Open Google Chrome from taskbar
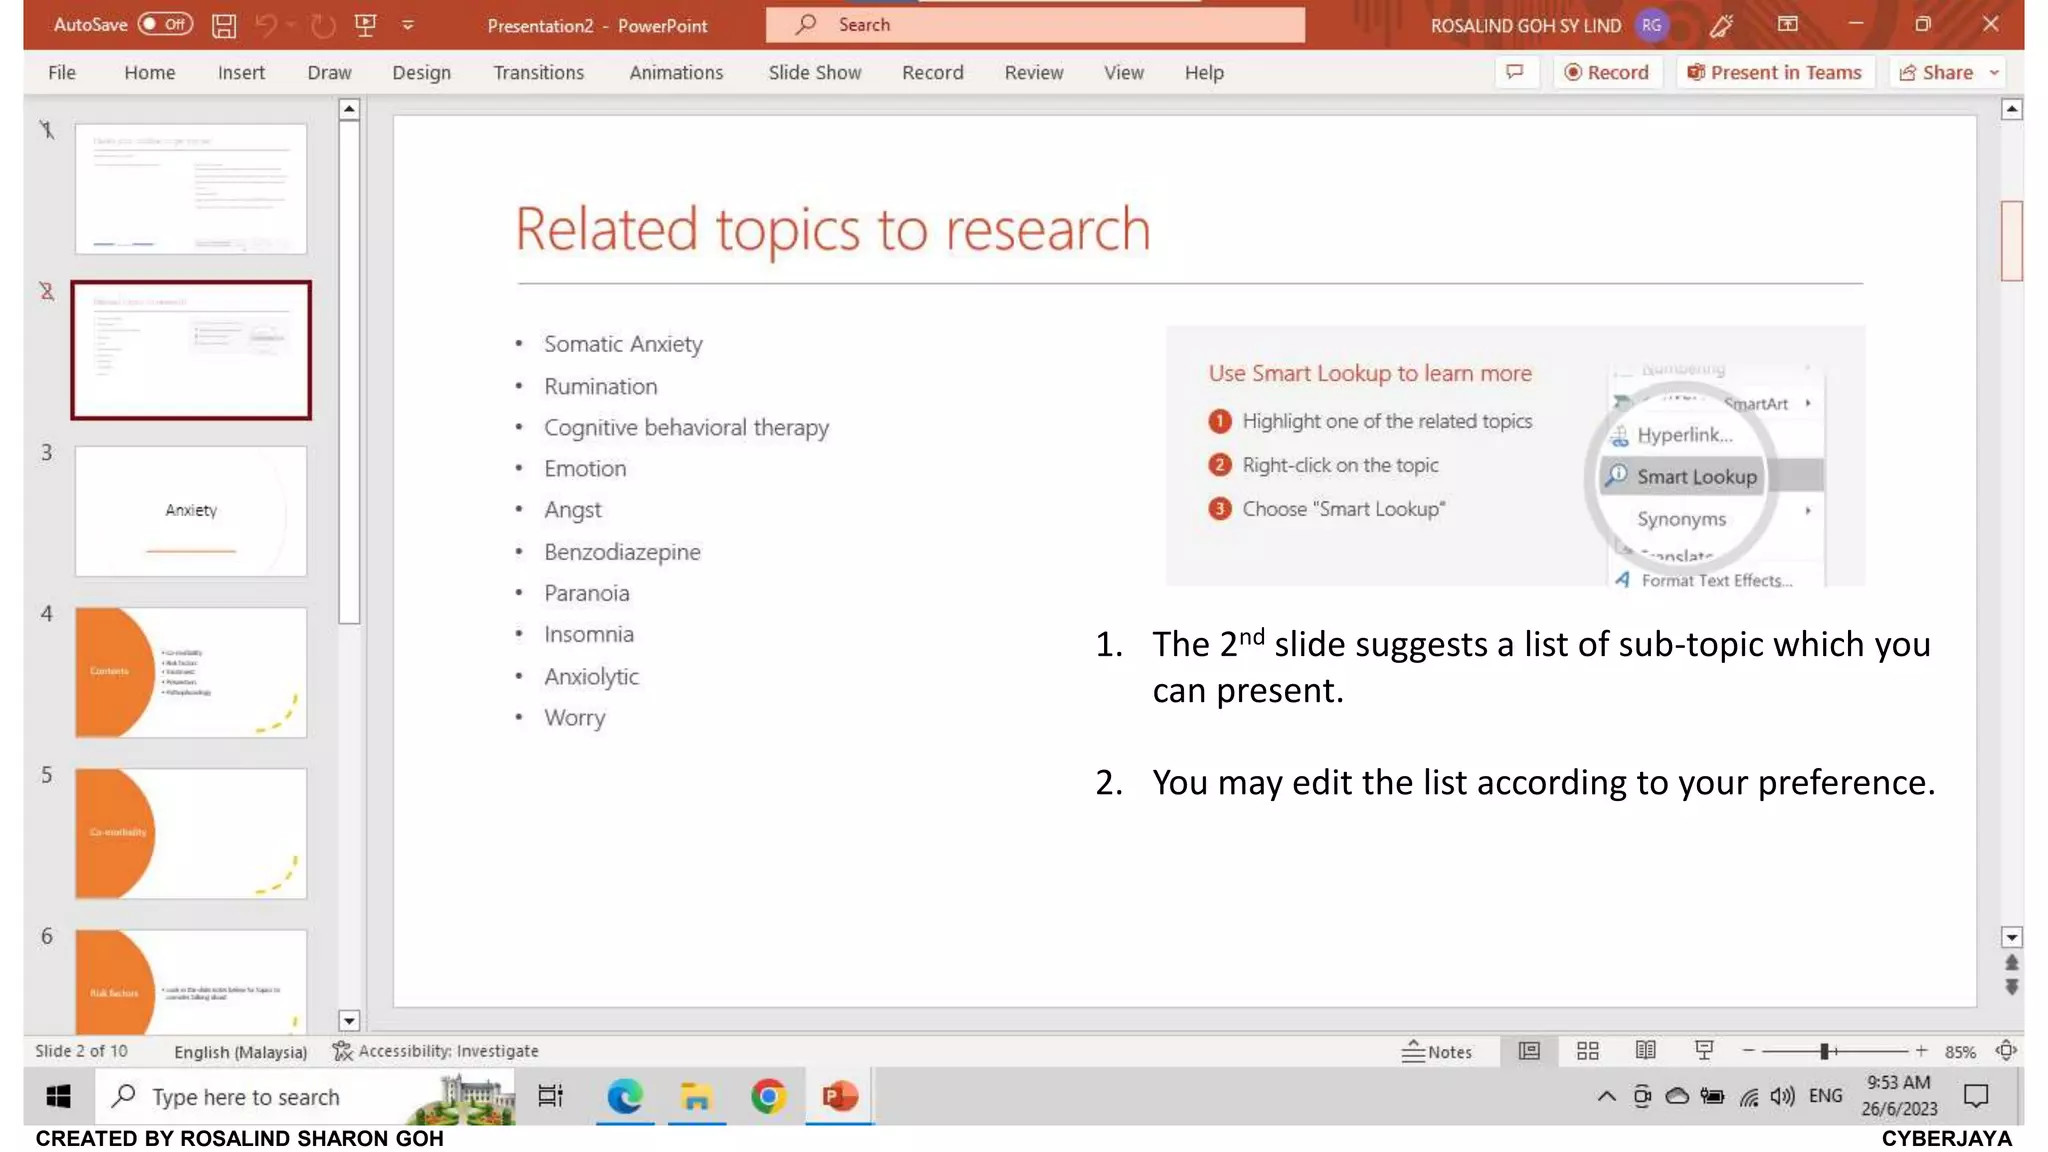This screenshot has height=1152, width=2048. [x=768, y=1097]
